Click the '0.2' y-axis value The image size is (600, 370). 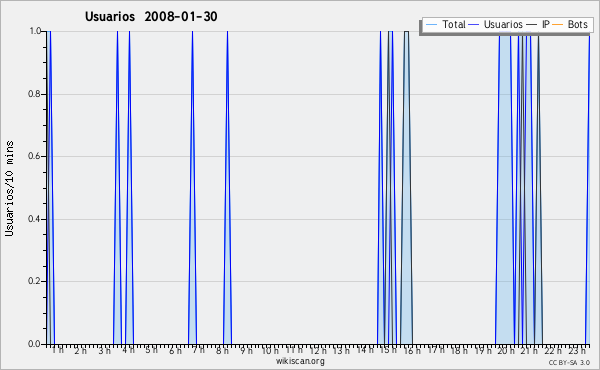[x=35, y=281]
